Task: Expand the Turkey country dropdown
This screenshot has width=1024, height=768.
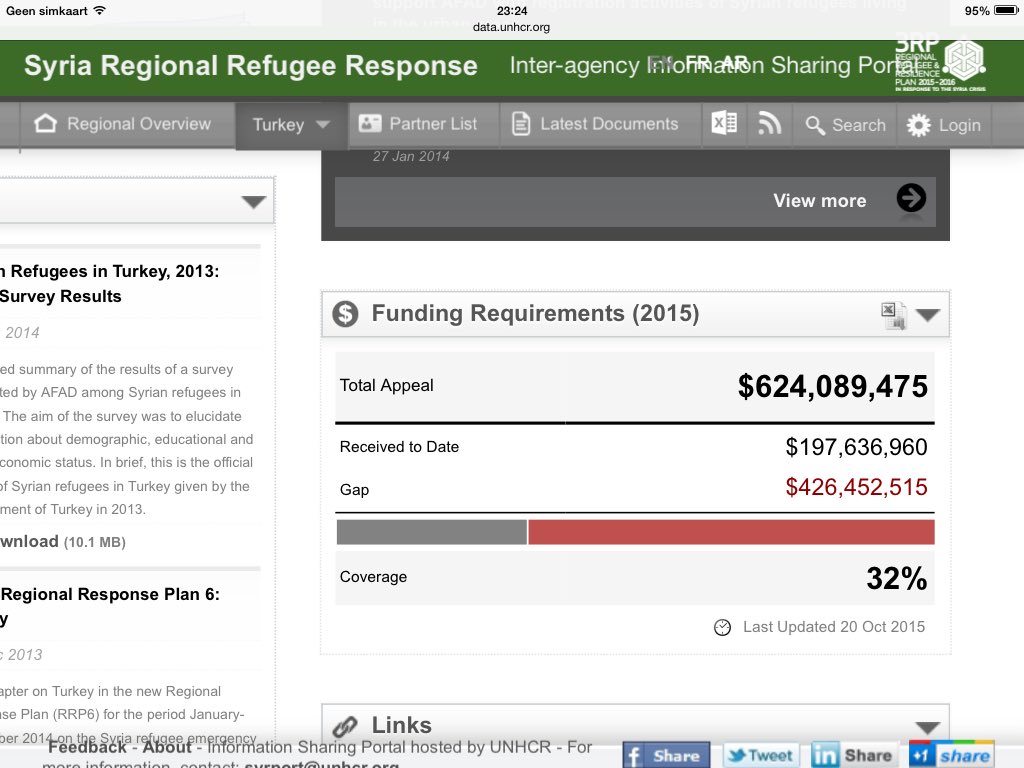Action: point(291,125)
